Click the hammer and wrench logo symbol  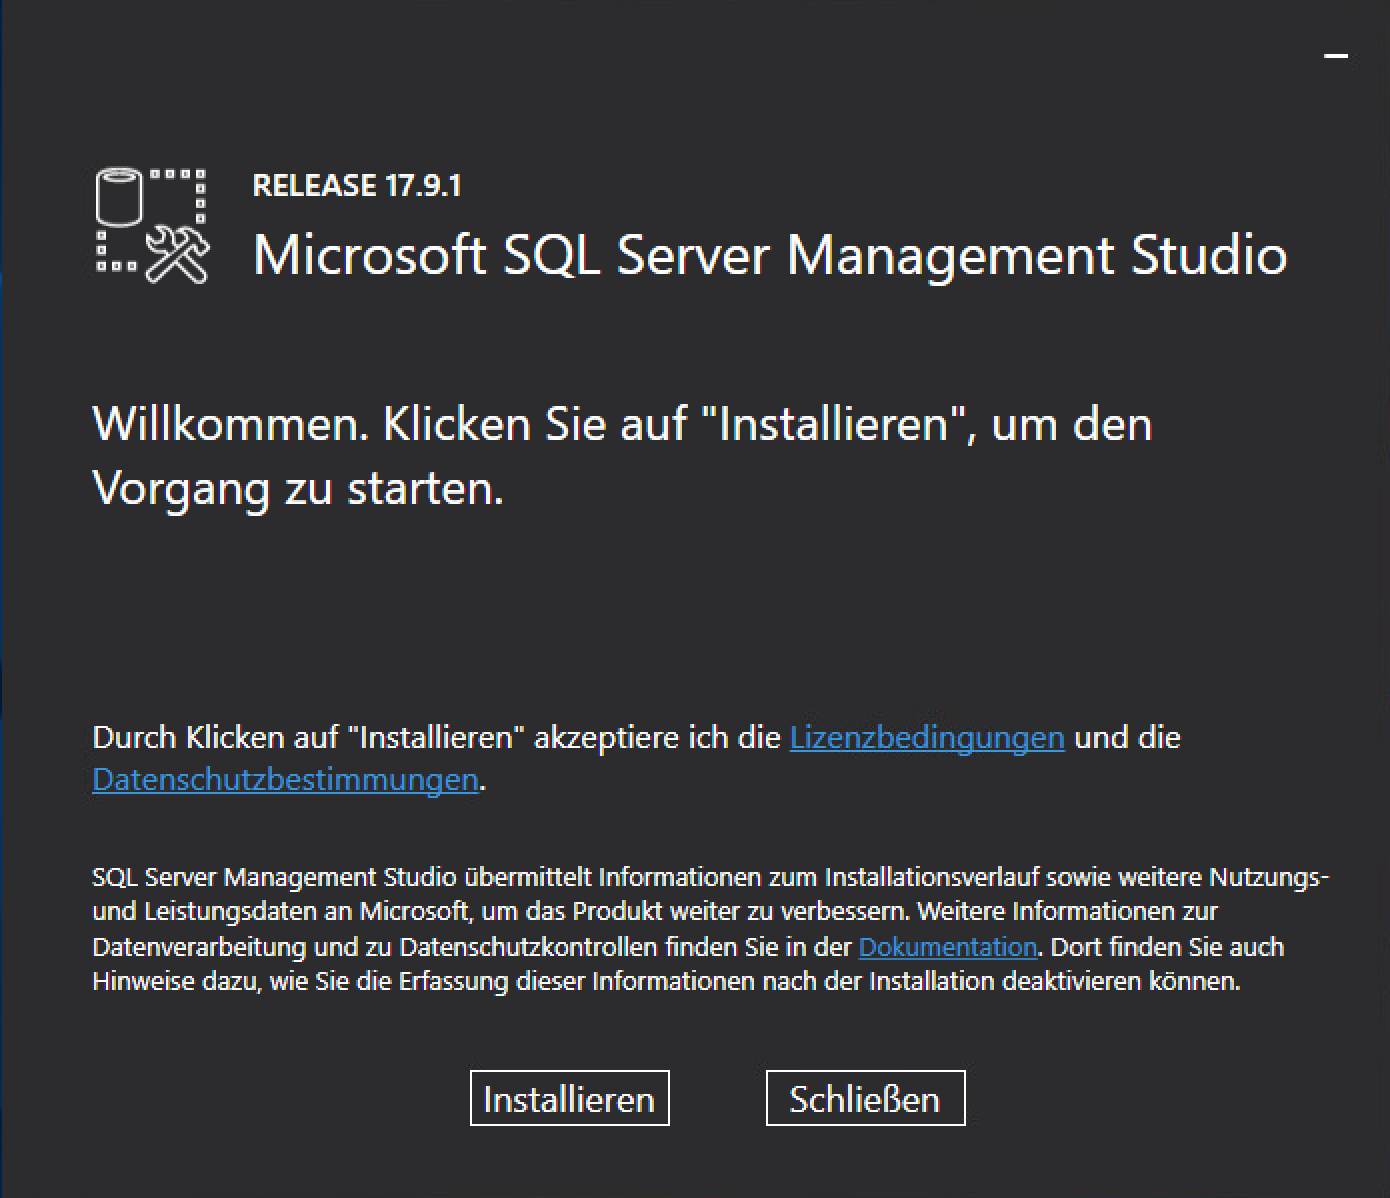[x=178, y=255]
